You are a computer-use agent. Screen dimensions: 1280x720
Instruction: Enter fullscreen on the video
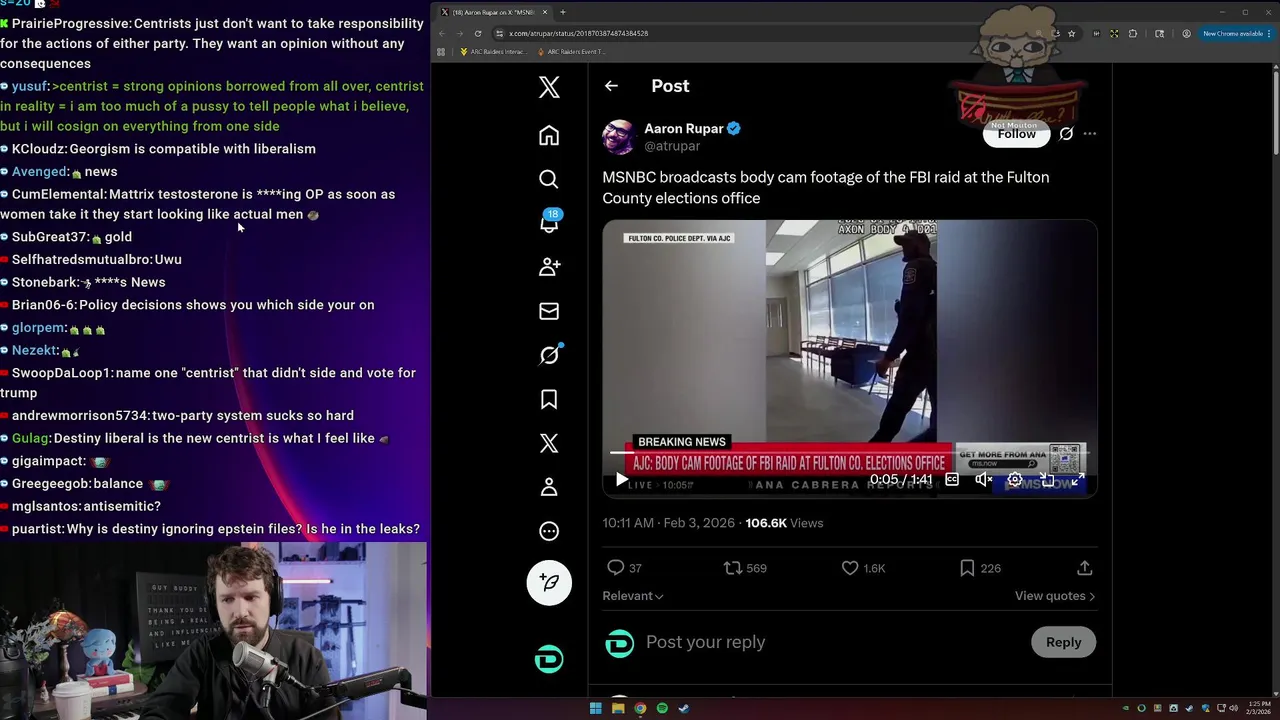point(1078,480)
